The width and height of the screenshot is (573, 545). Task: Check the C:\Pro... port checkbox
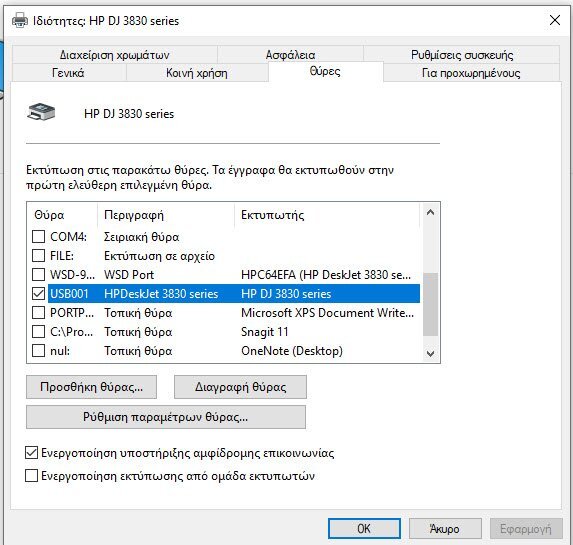[38, 332]
